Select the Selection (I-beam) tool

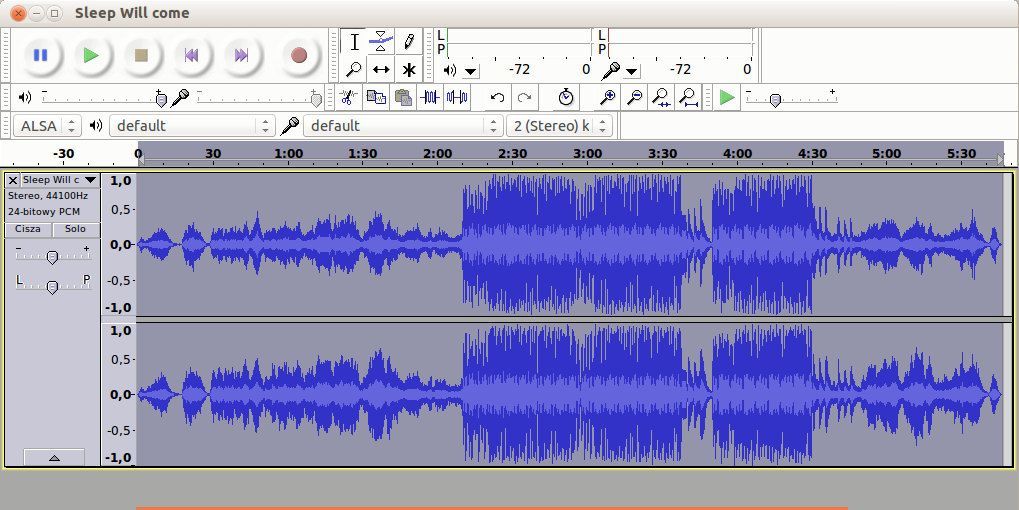[354, 42]
